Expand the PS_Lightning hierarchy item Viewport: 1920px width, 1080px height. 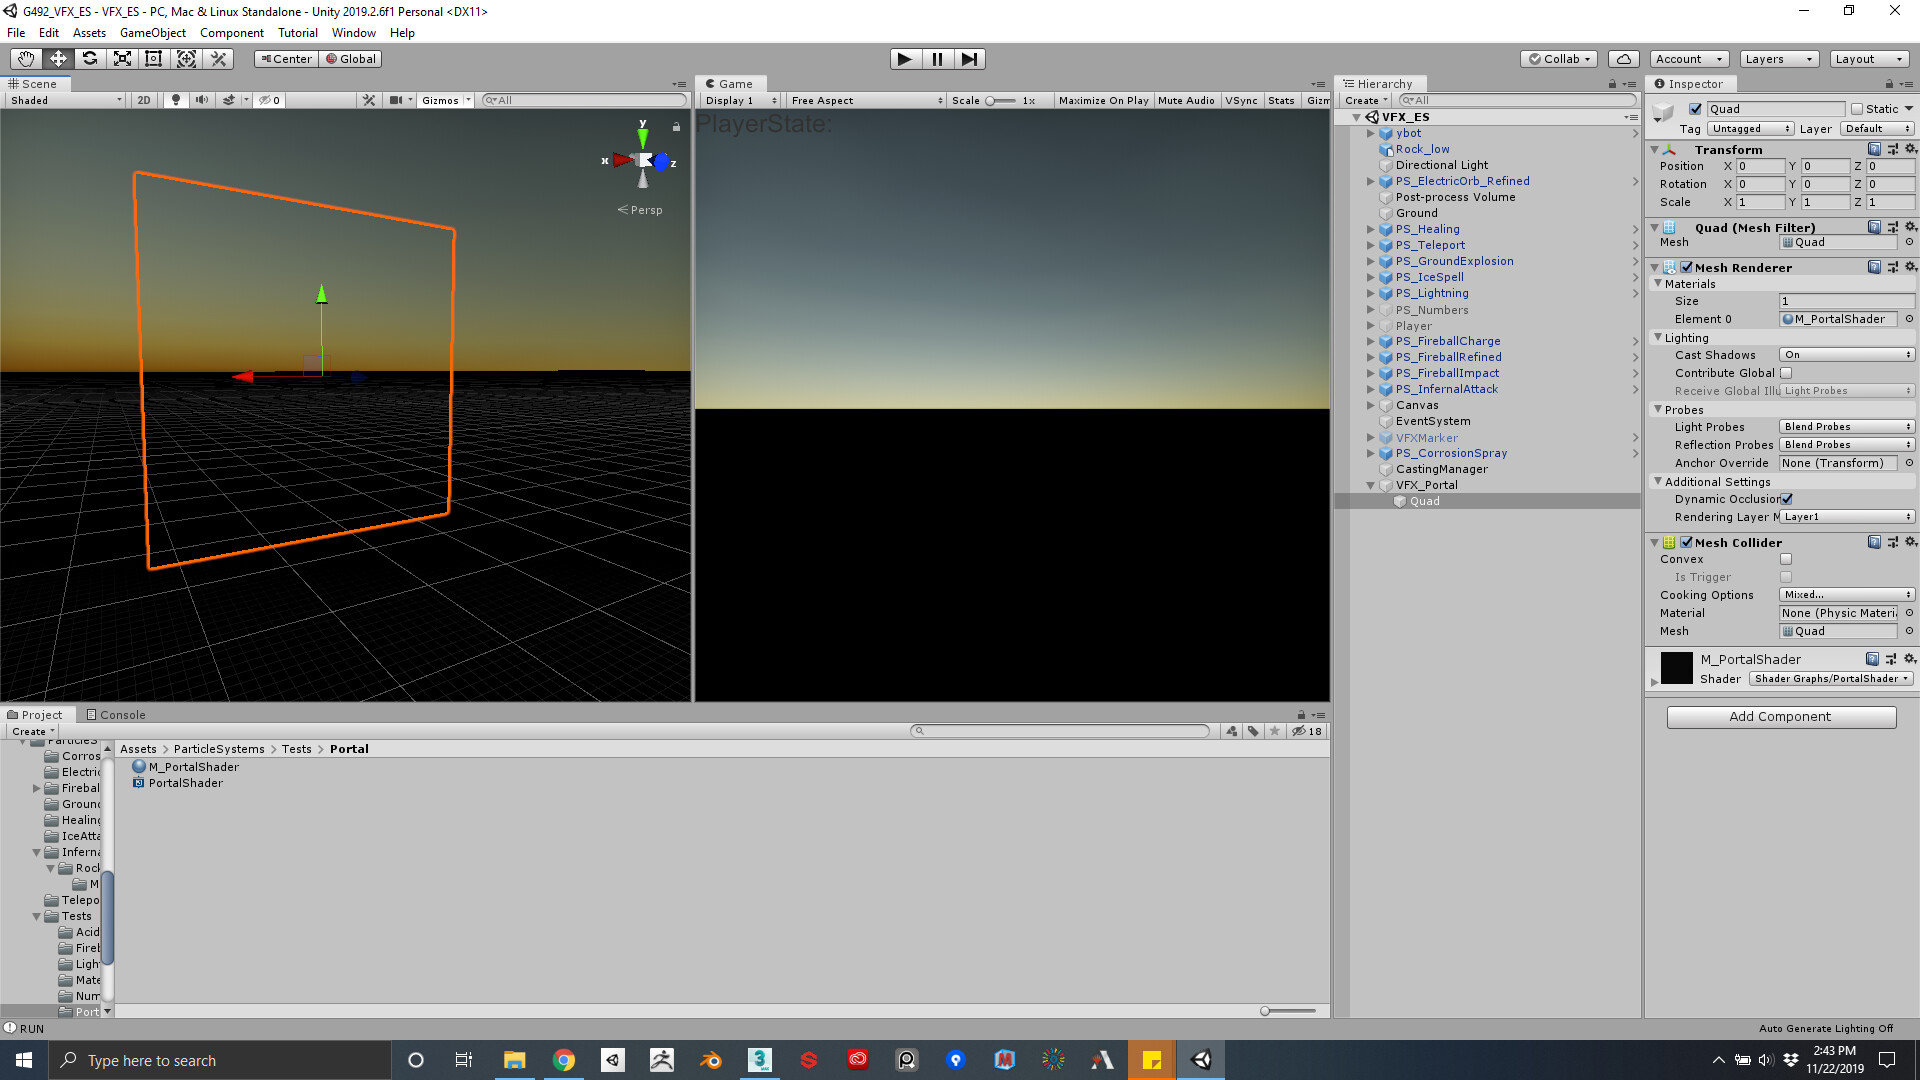pos(1370,293)
